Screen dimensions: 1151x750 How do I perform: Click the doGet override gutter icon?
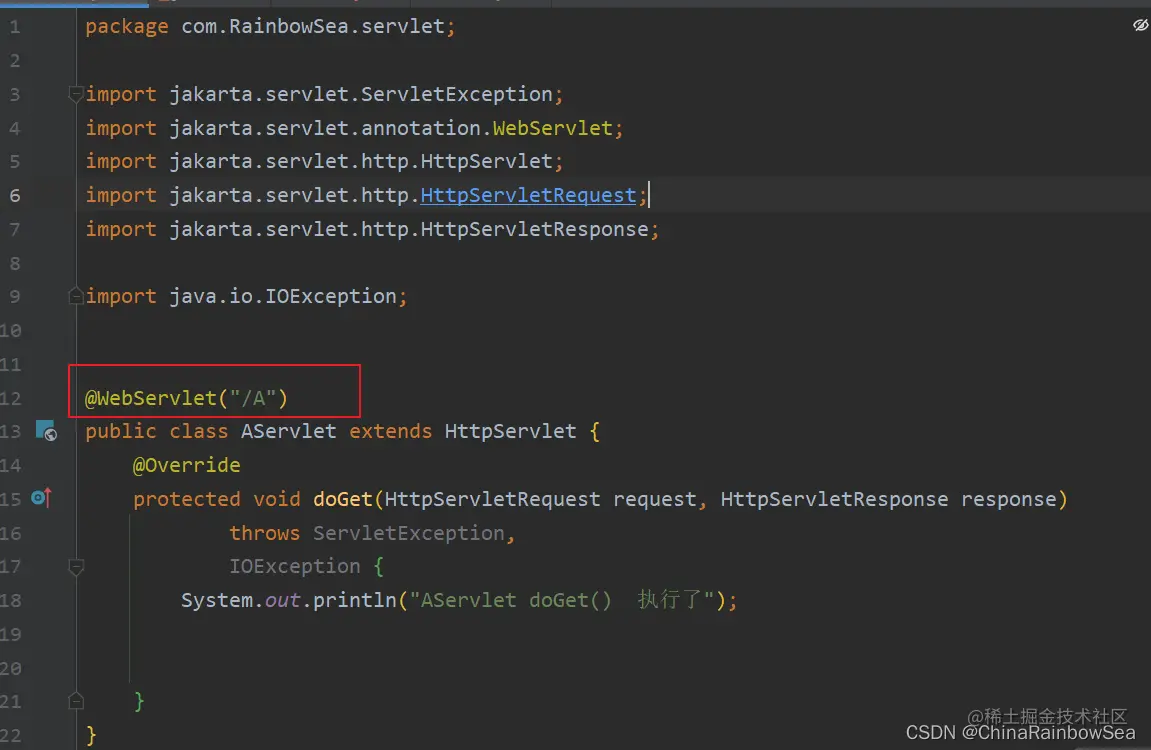tap(41, 498)
